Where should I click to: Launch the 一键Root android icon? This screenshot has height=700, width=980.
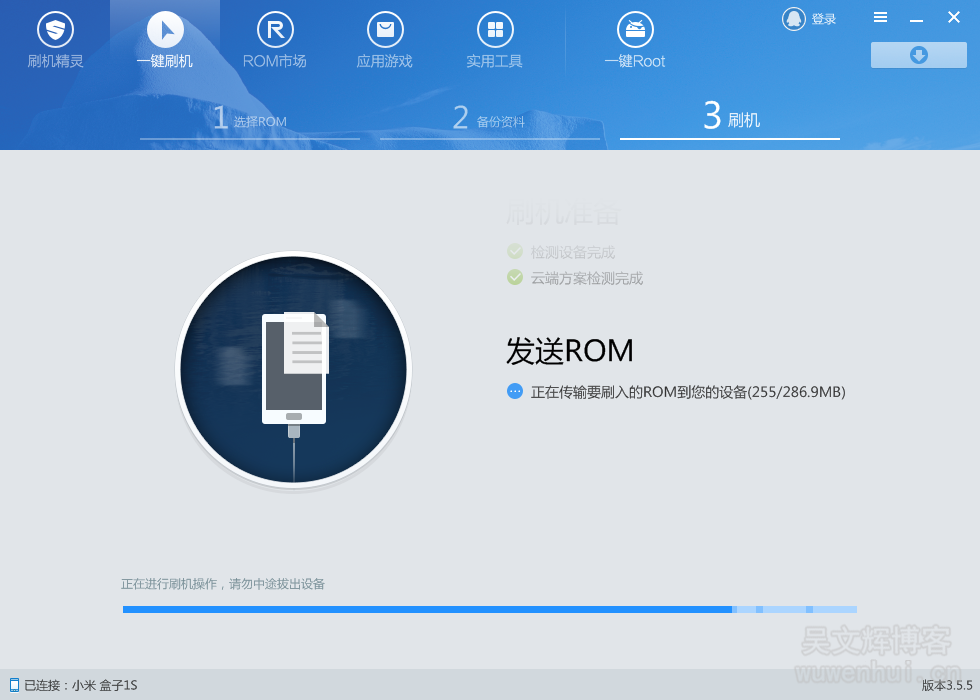pos(634,30)
